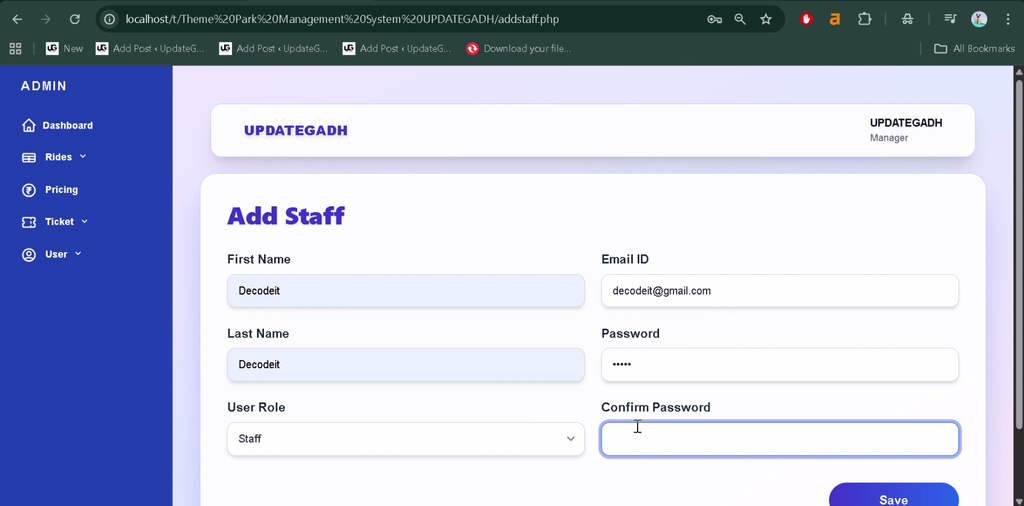Open the first 'Add Post ‹ UpdateG...' bookmark
This screenshot has height=506, width=1024.
pyautogui.click(x=150, y=48)
